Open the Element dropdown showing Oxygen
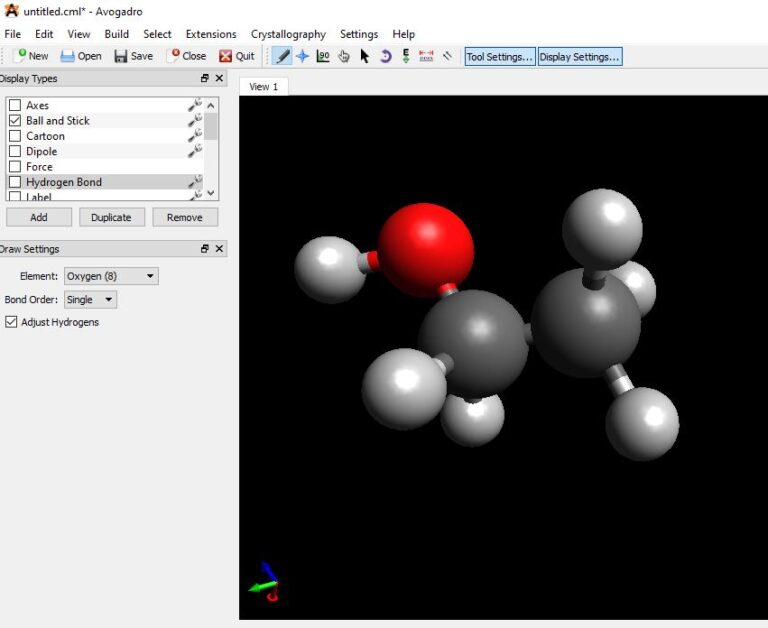This screenshot has height=628, width=768. pos(111,276)
